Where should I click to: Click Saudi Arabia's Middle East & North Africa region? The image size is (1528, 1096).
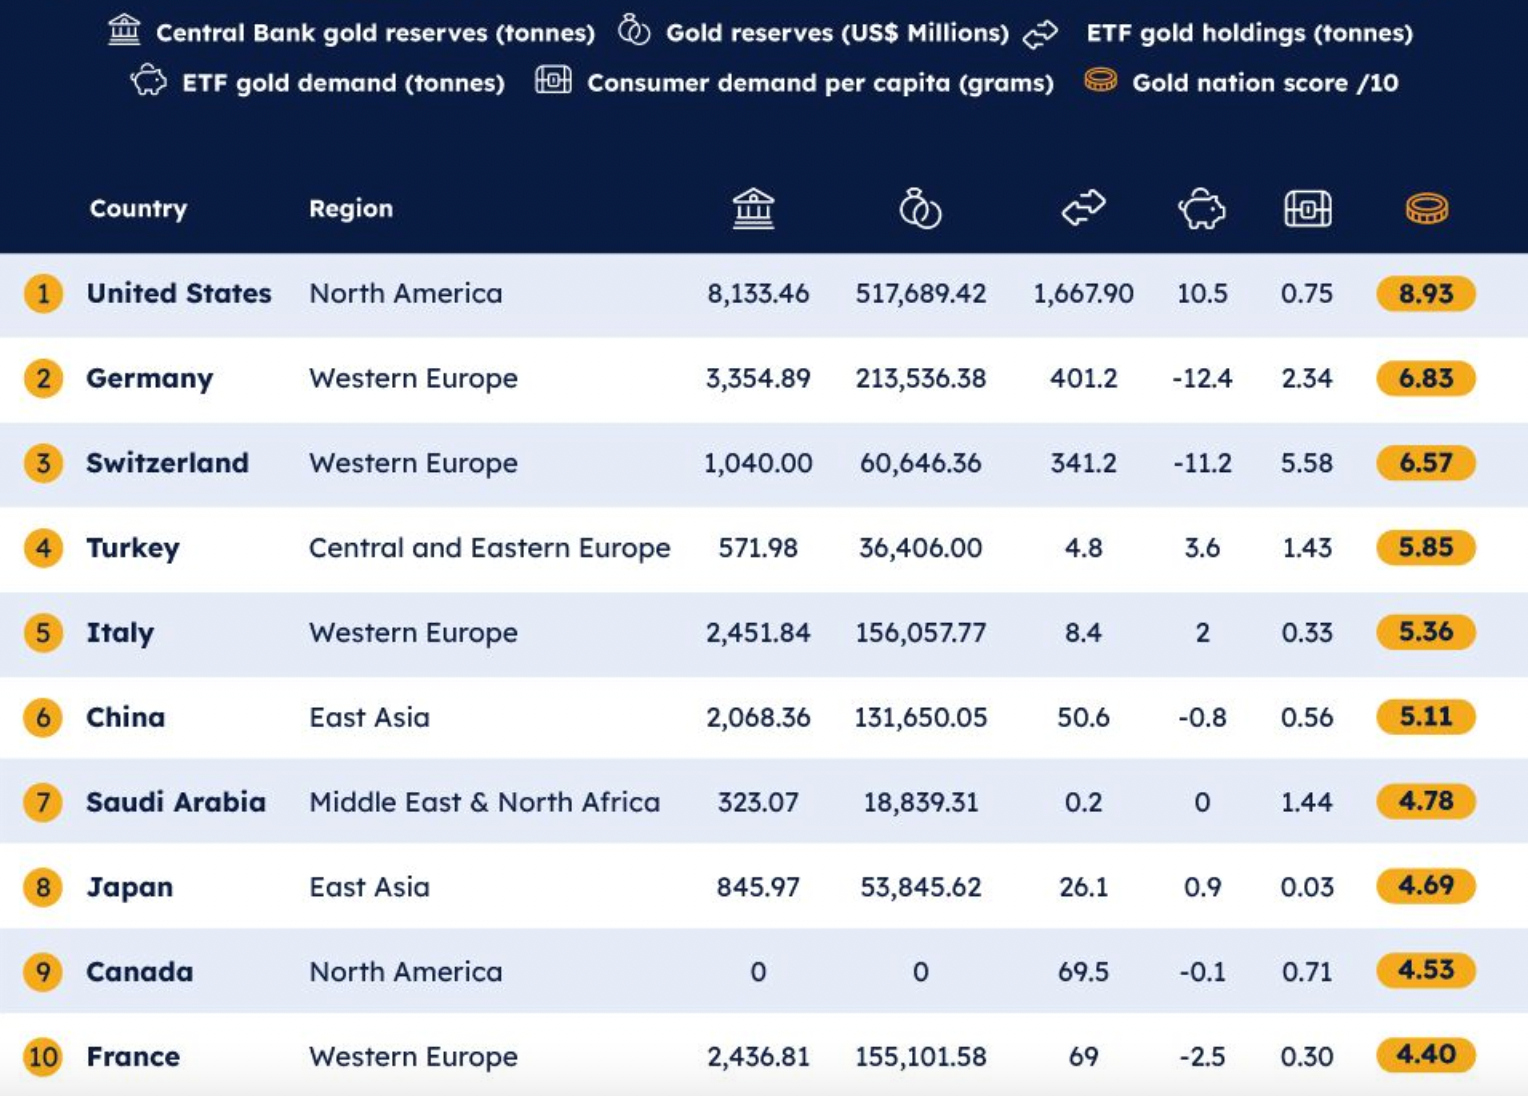tap(484, 802)
